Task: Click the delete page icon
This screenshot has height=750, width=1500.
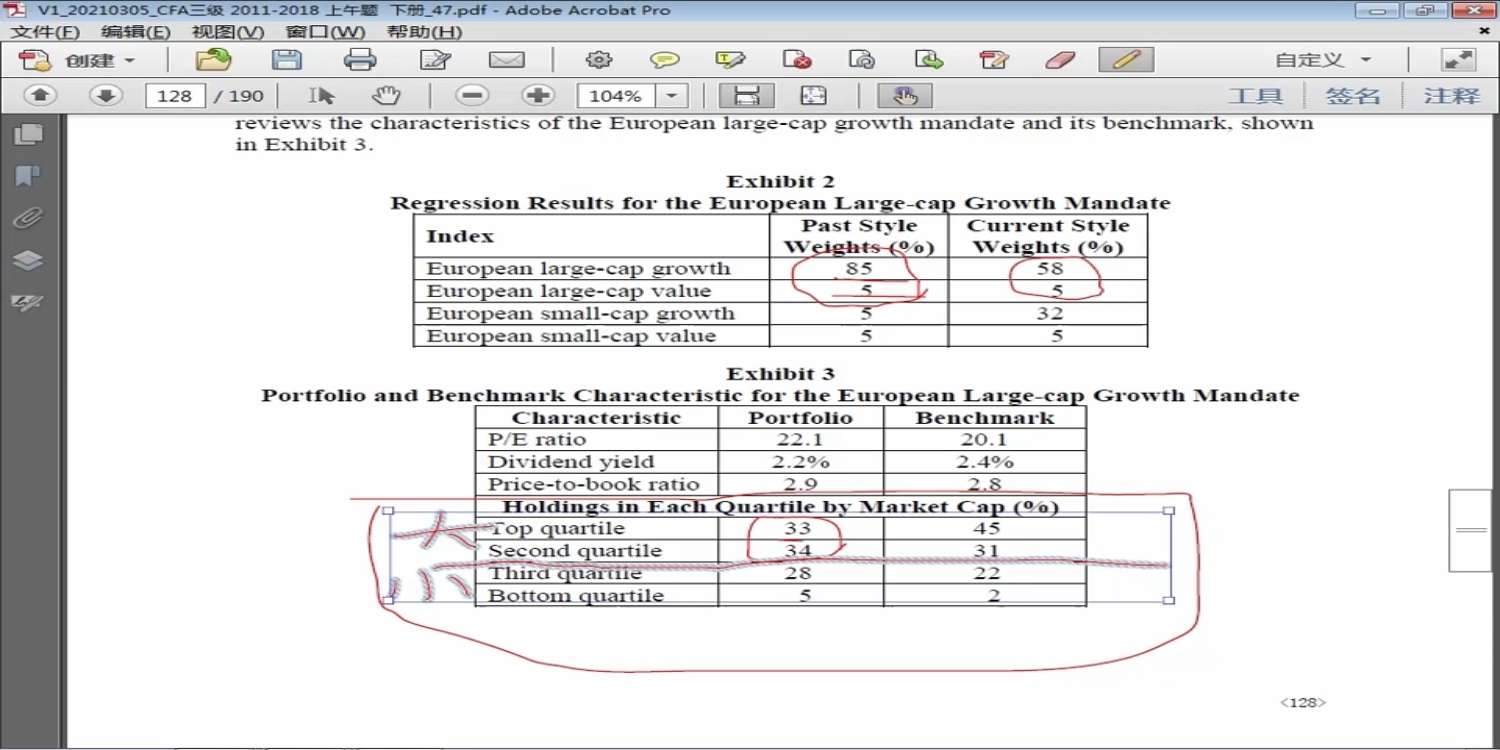Action: pos(797,60)
